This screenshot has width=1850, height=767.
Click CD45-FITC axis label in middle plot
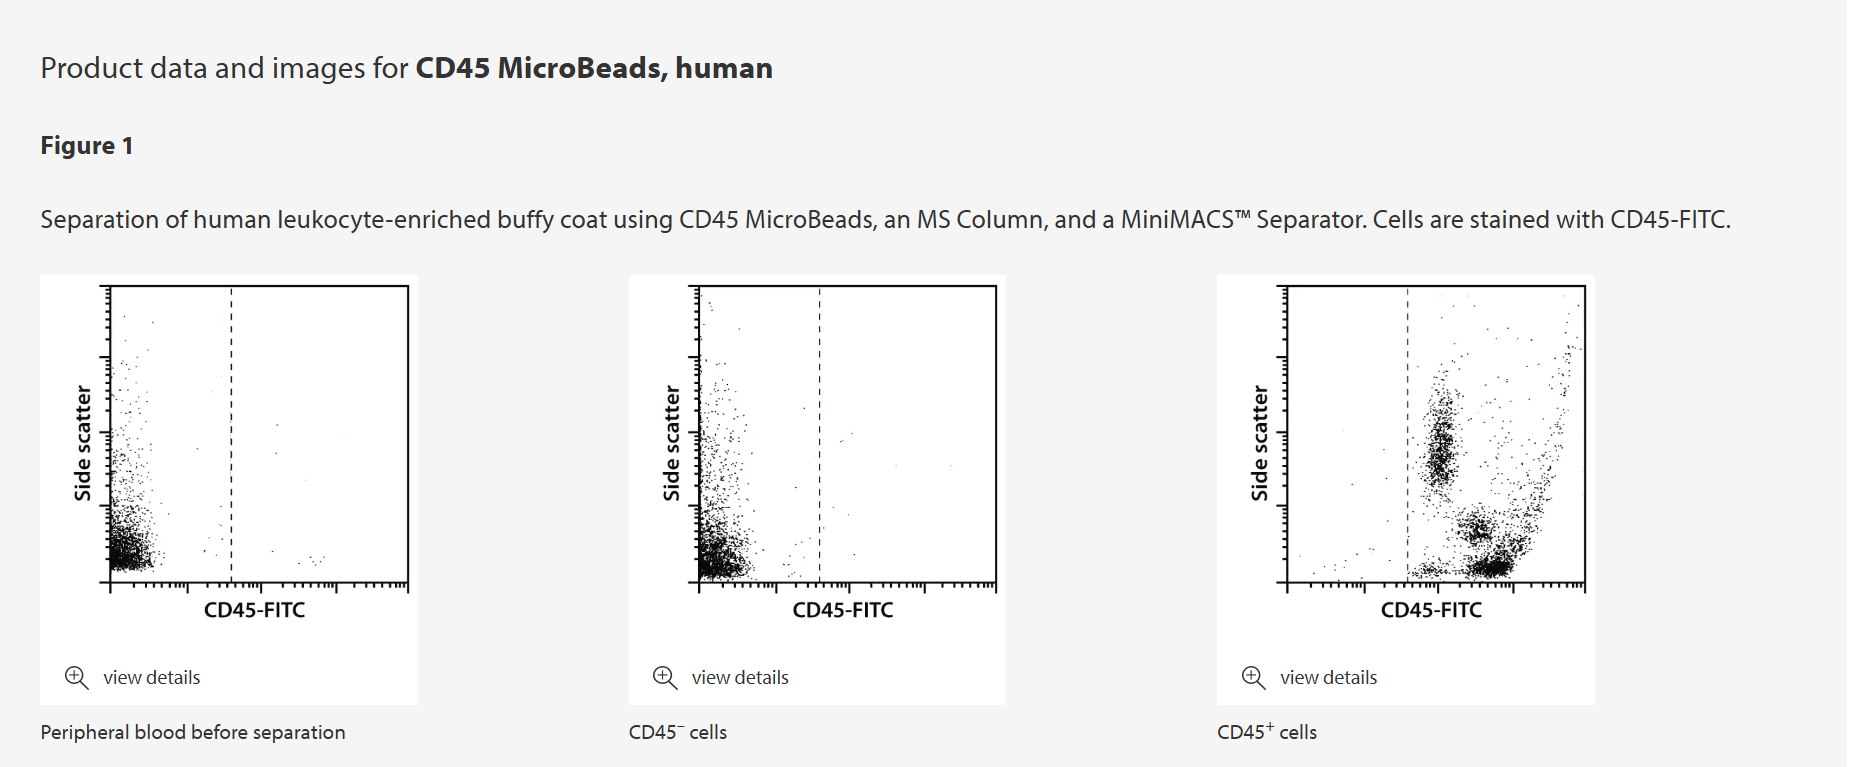pos(843,610)
